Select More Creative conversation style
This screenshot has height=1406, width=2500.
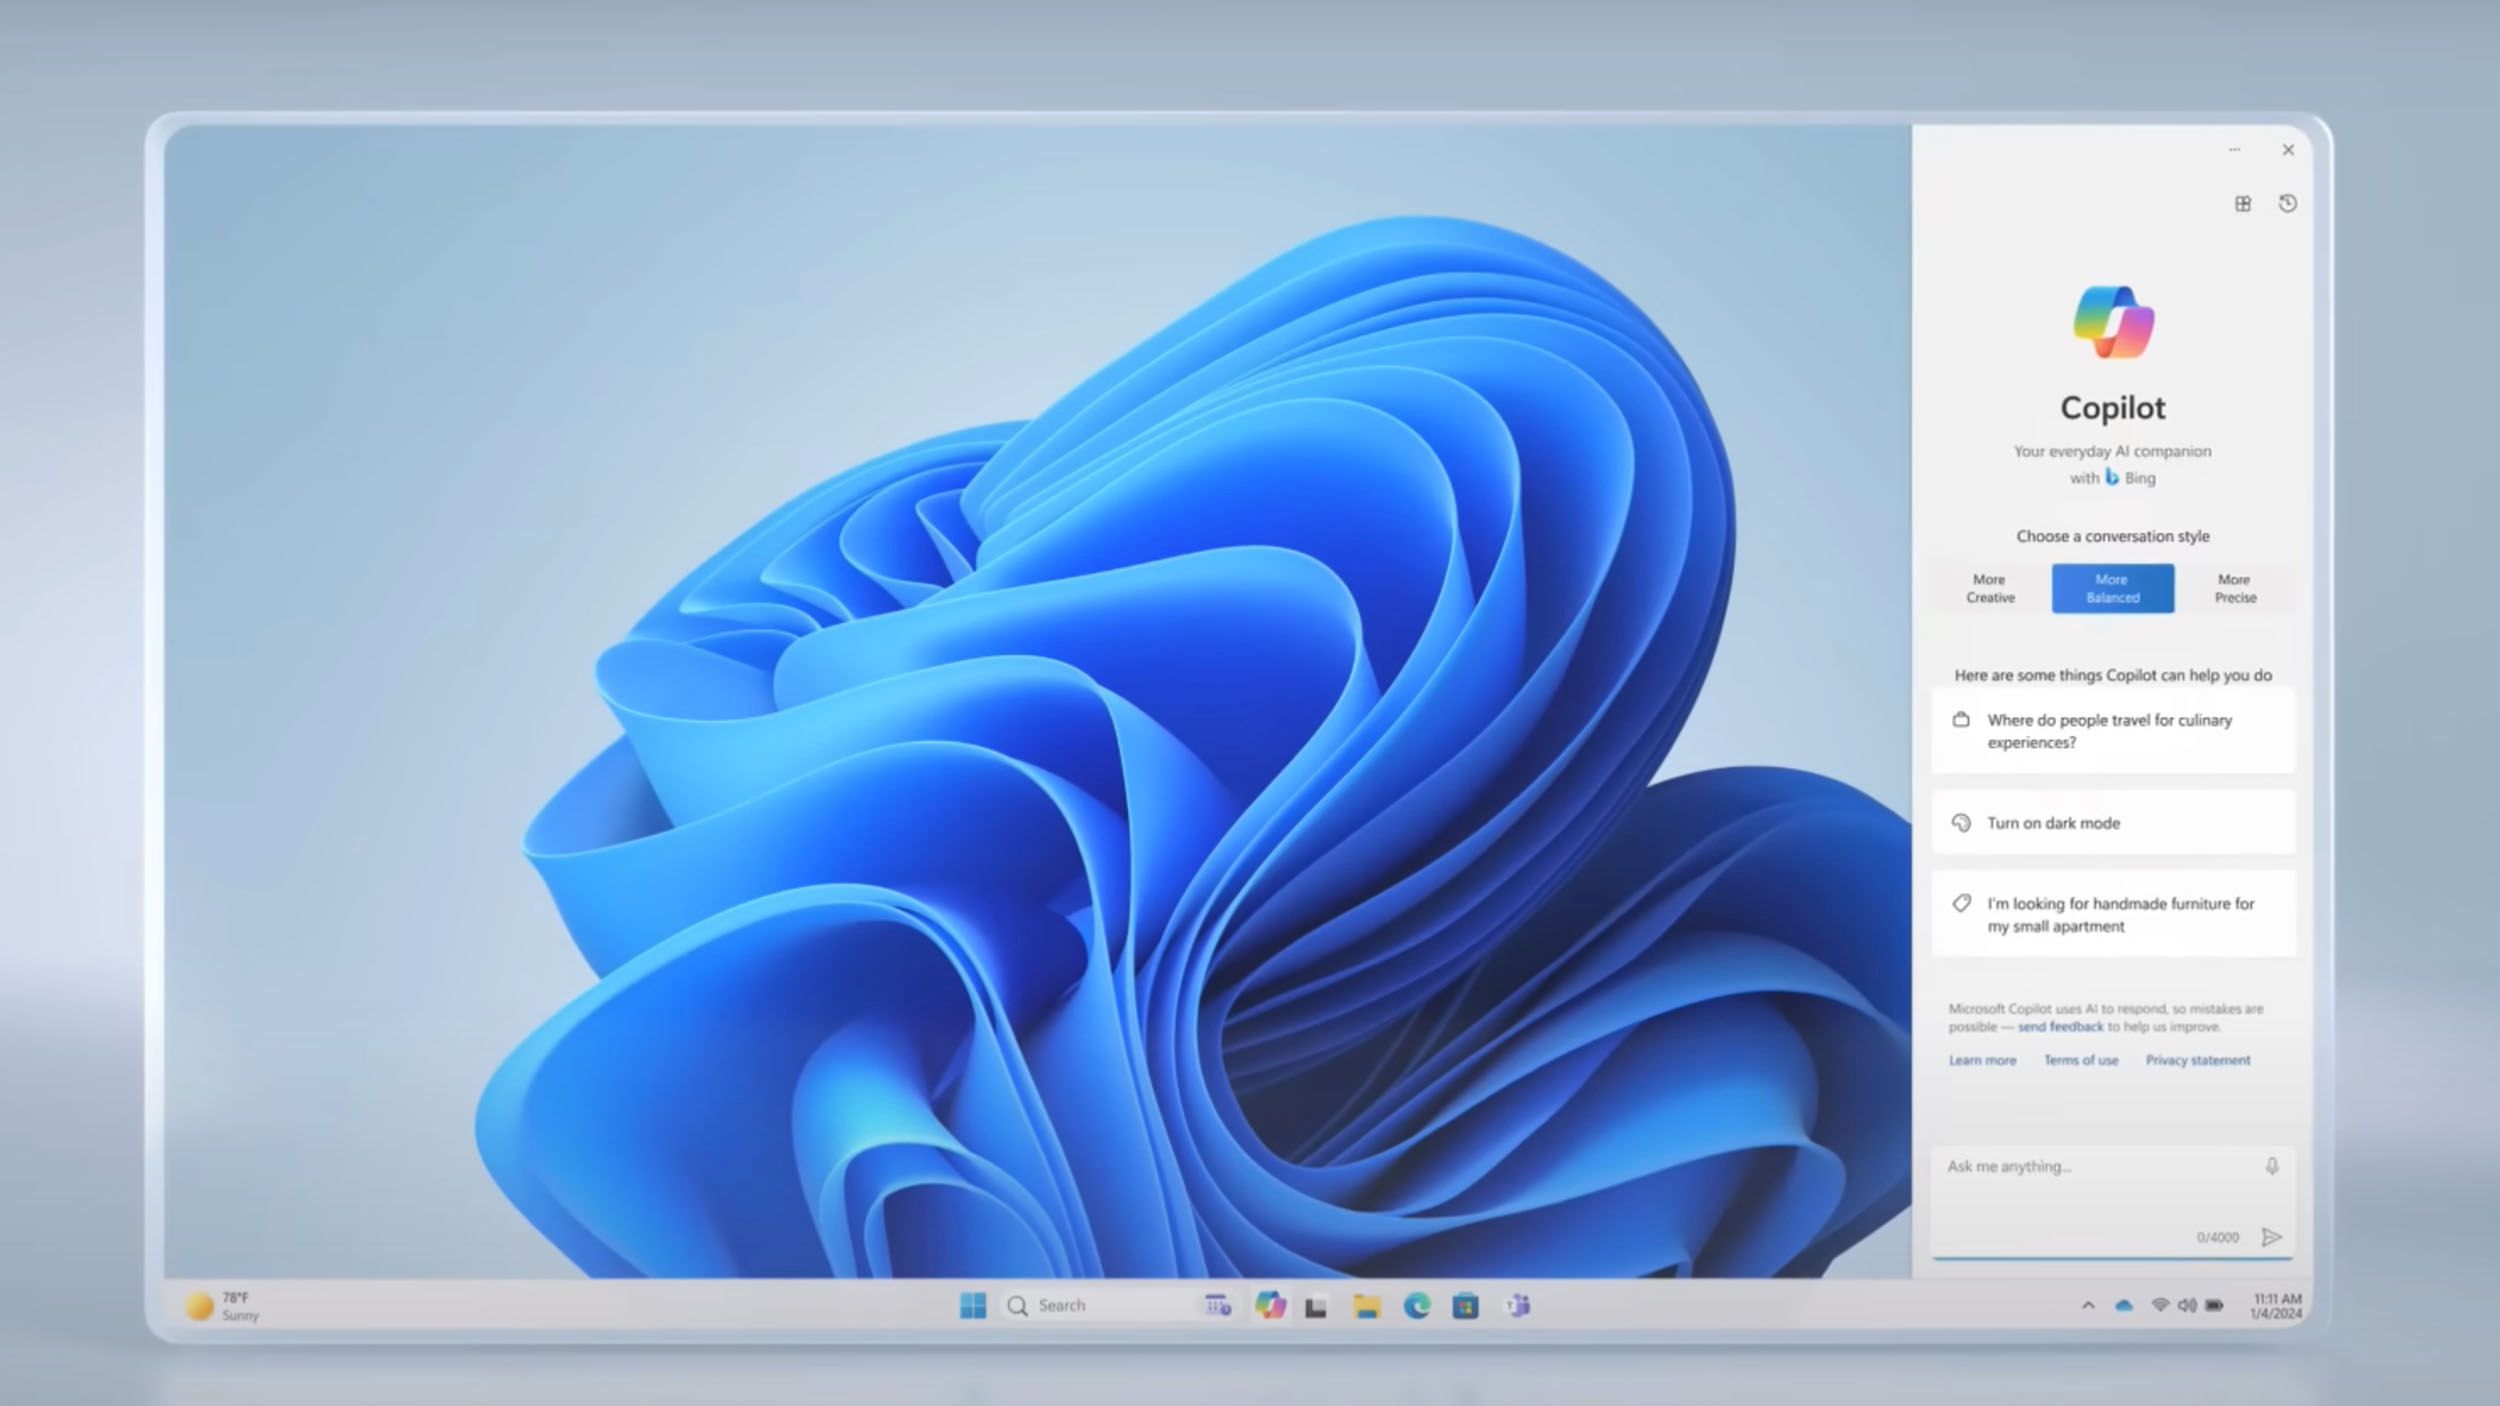click(1990, 588)
